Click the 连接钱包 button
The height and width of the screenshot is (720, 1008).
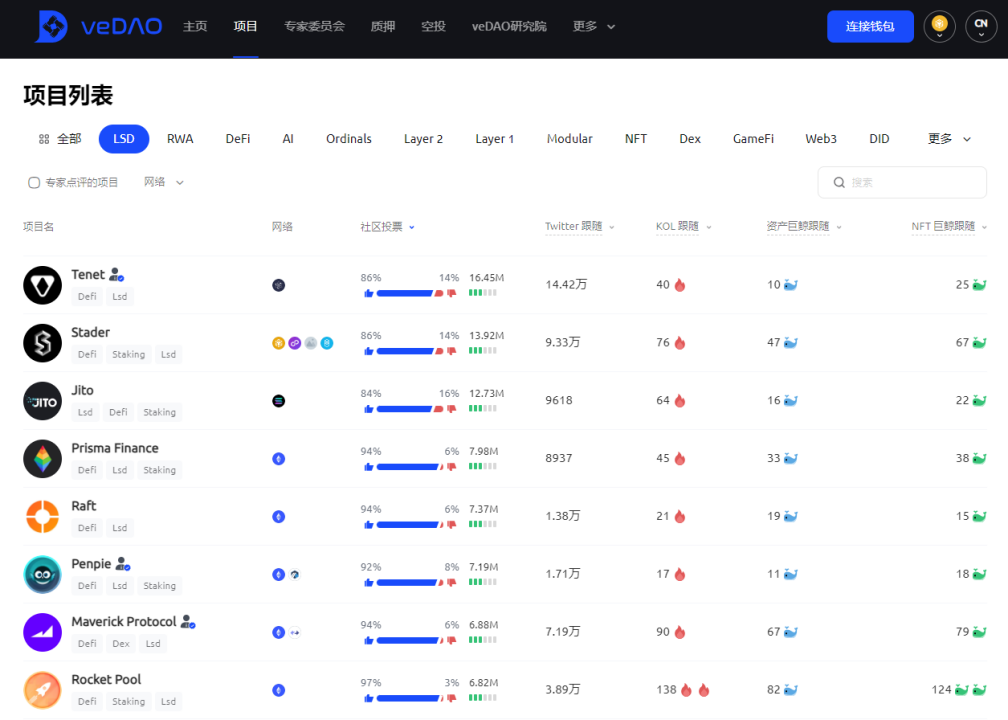(x=870, y=26)
